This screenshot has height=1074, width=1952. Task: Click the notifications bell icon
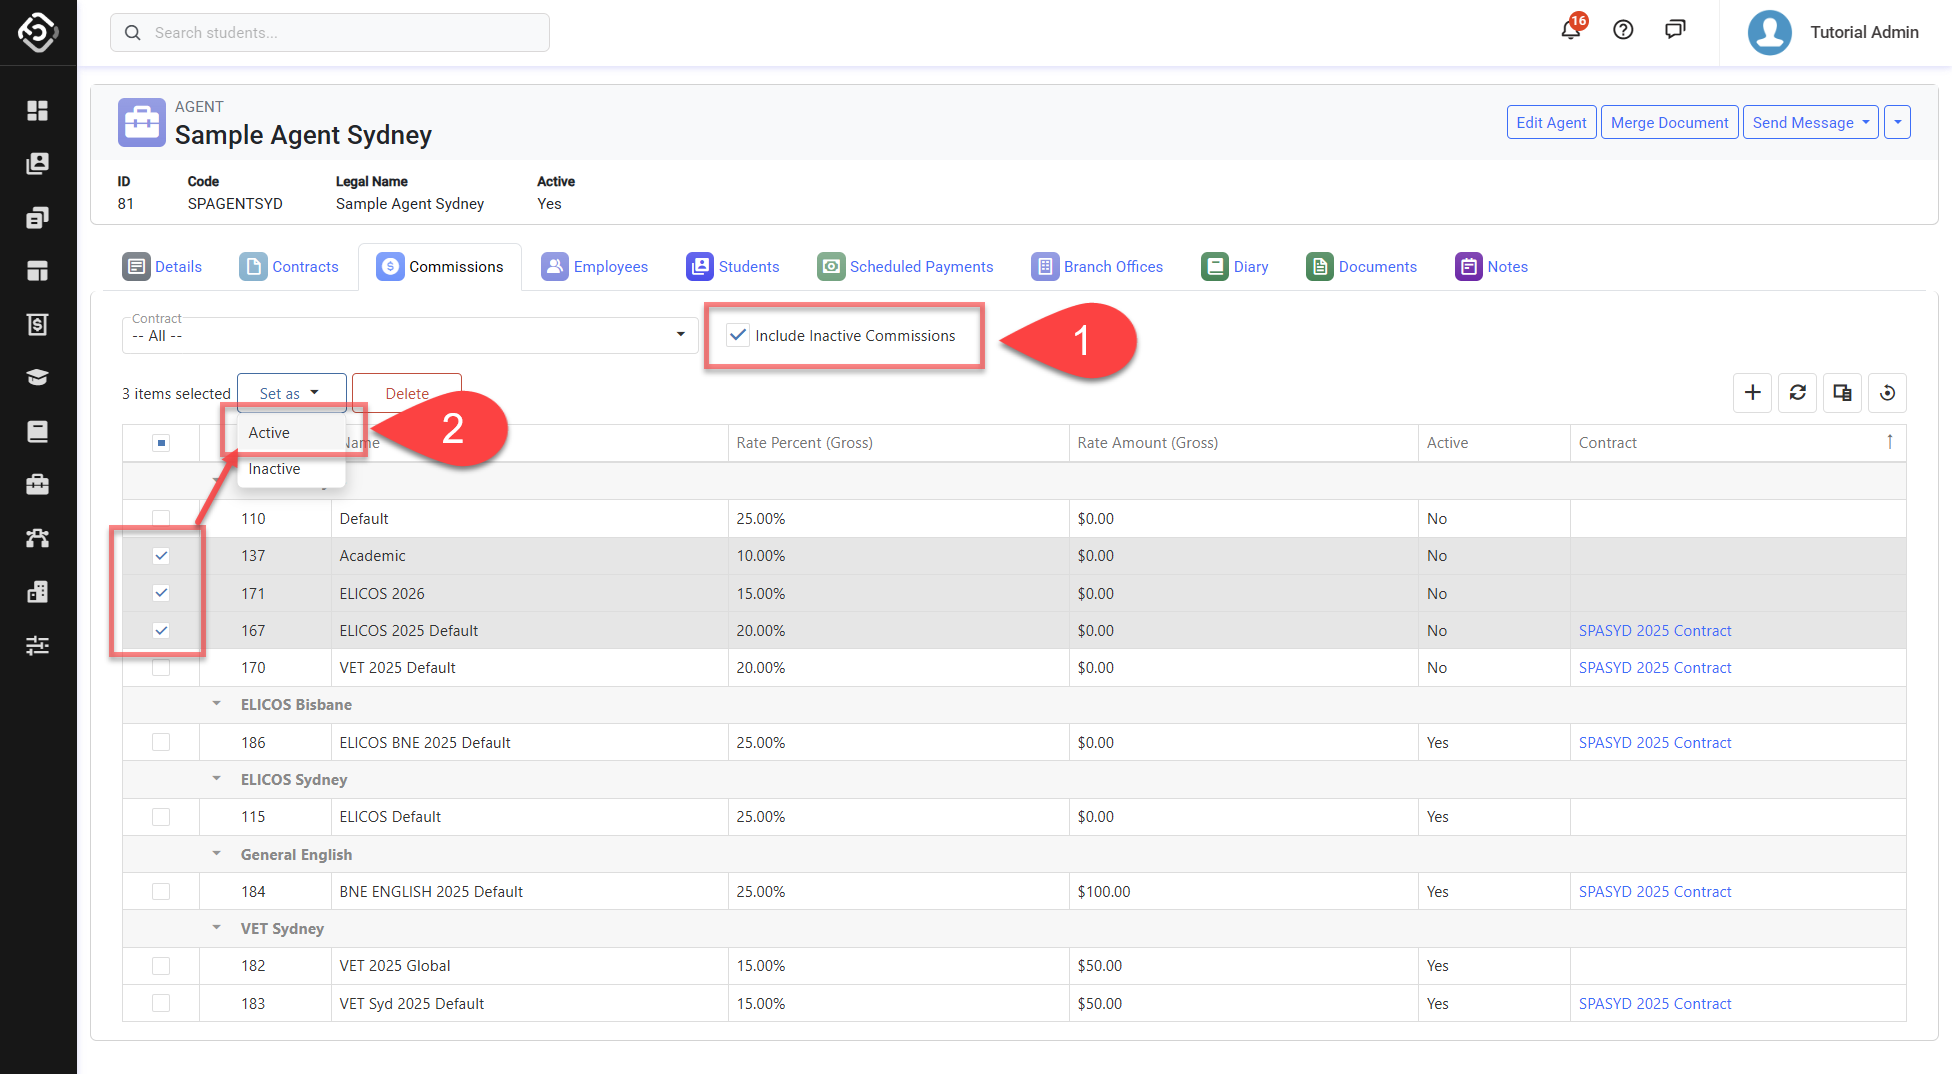coord(1570,30)
